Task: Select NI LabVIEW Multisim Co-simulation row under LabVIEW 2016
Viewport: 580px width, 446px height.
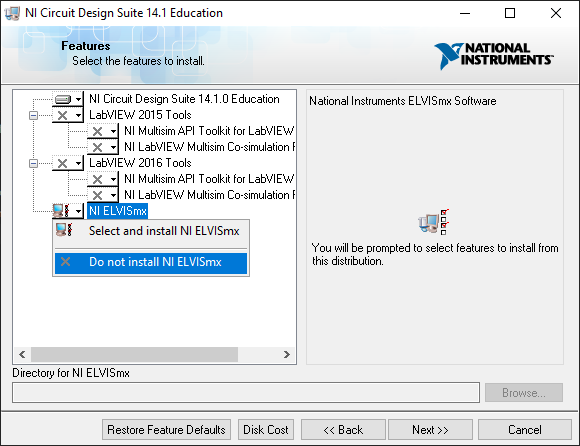Action: 209,195
